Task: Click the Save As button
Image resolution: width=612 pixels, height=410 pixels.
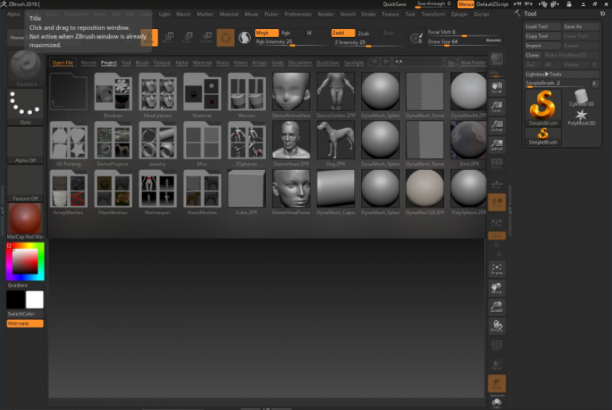Action: pos(581,26)
